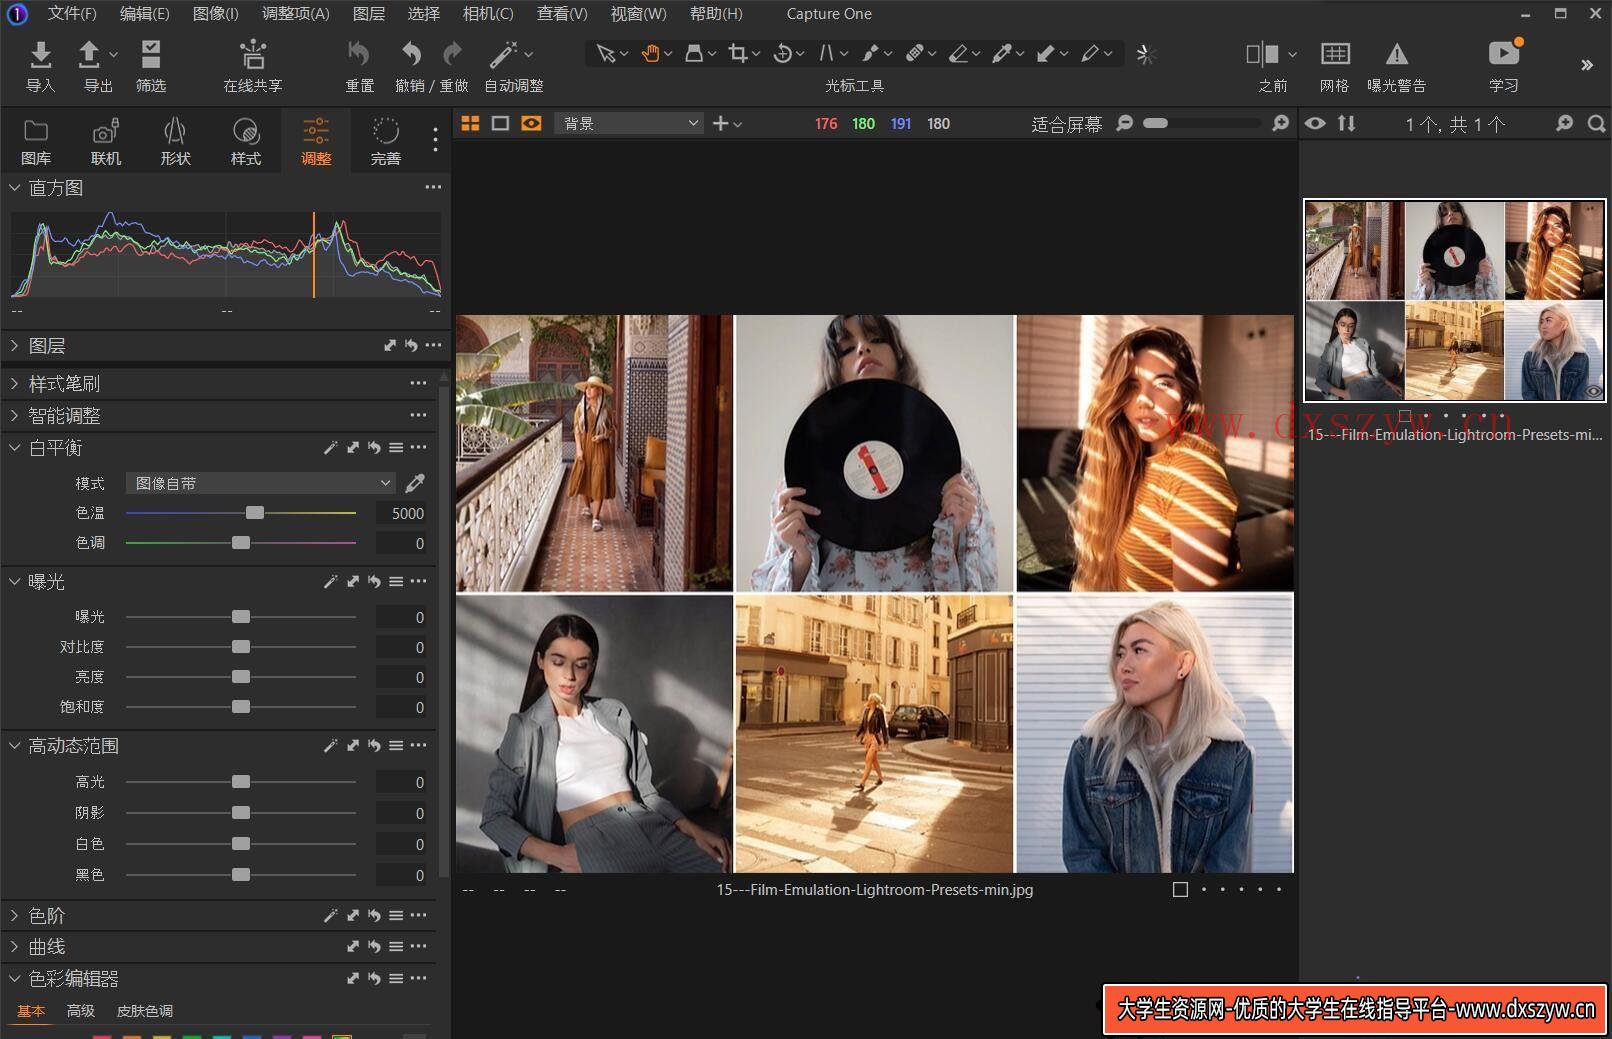Open the 筛选 culling tool

pos(151,54)
